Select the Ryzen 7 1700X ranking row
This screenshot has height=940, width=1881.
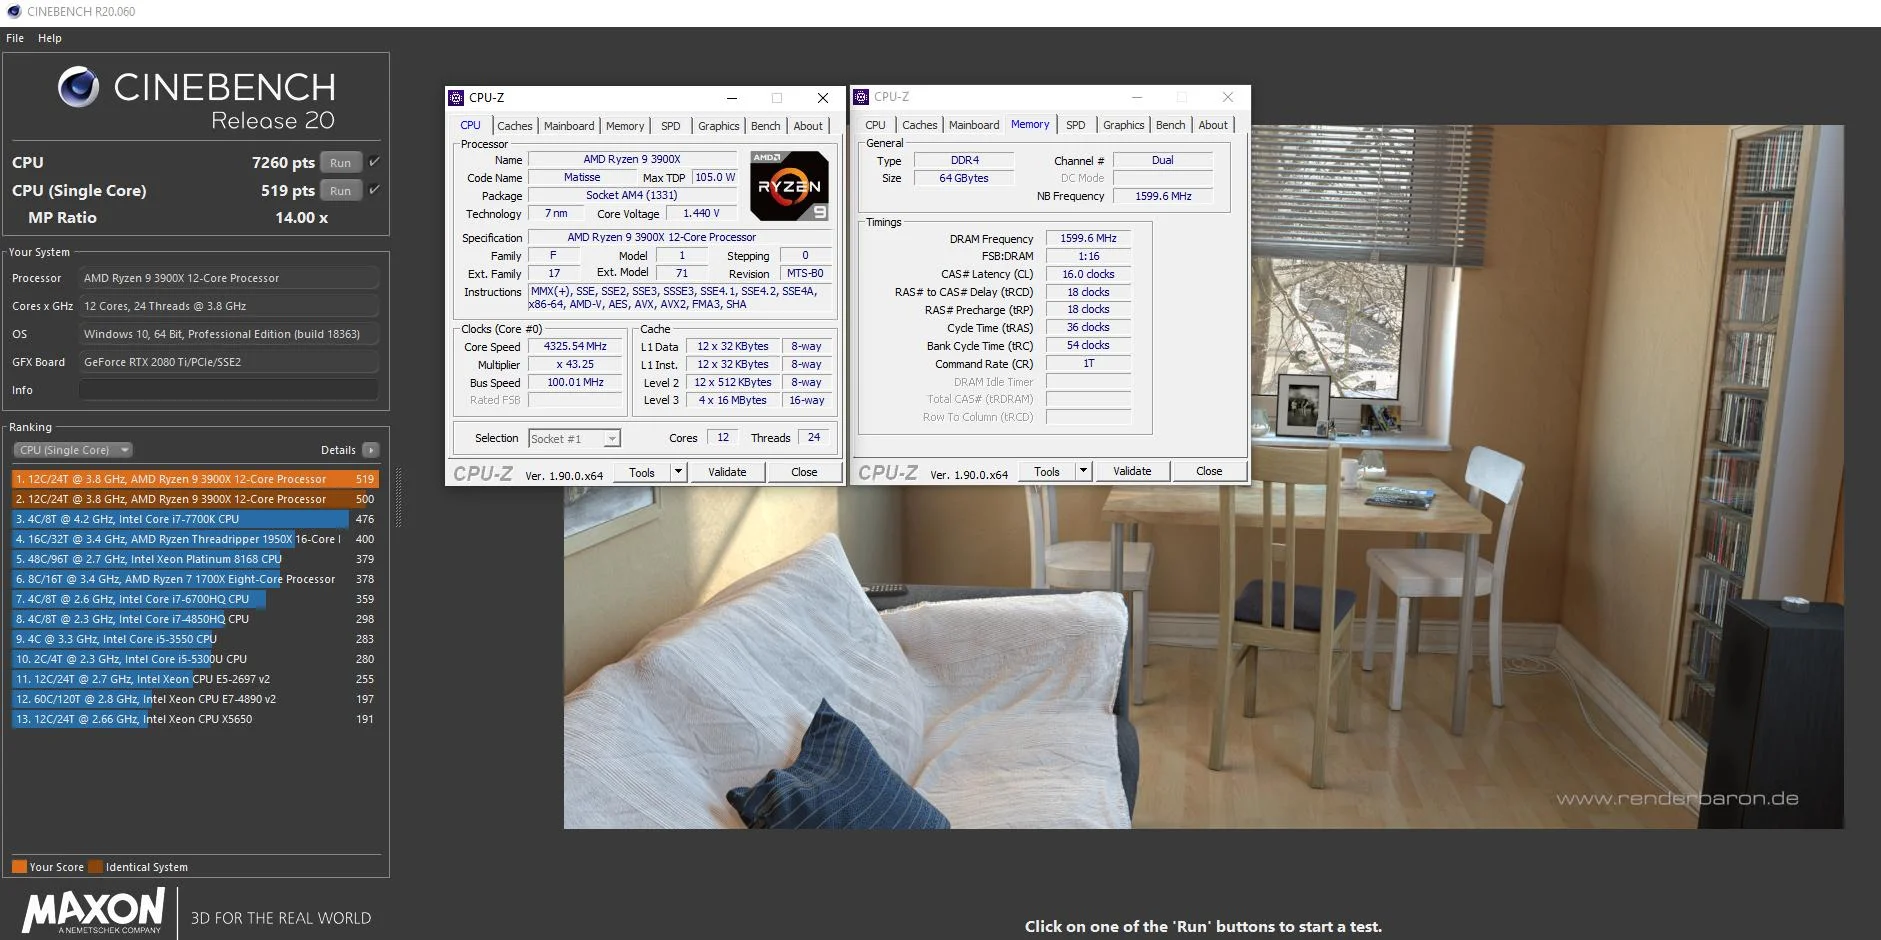point(195,579)
